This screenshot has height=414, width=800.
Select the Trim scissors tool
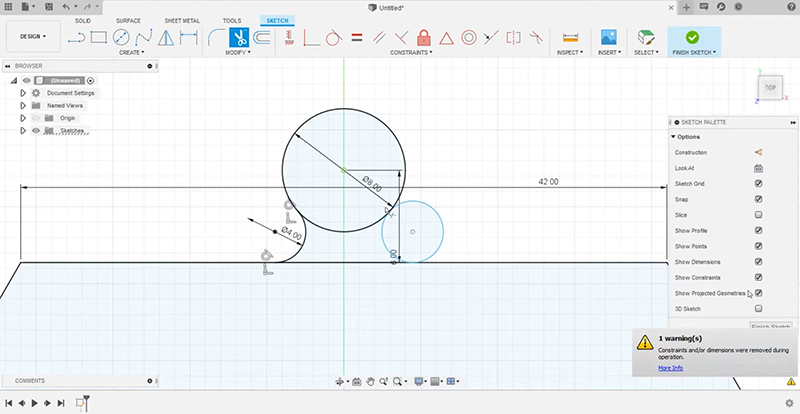click(x=239, y=38)
